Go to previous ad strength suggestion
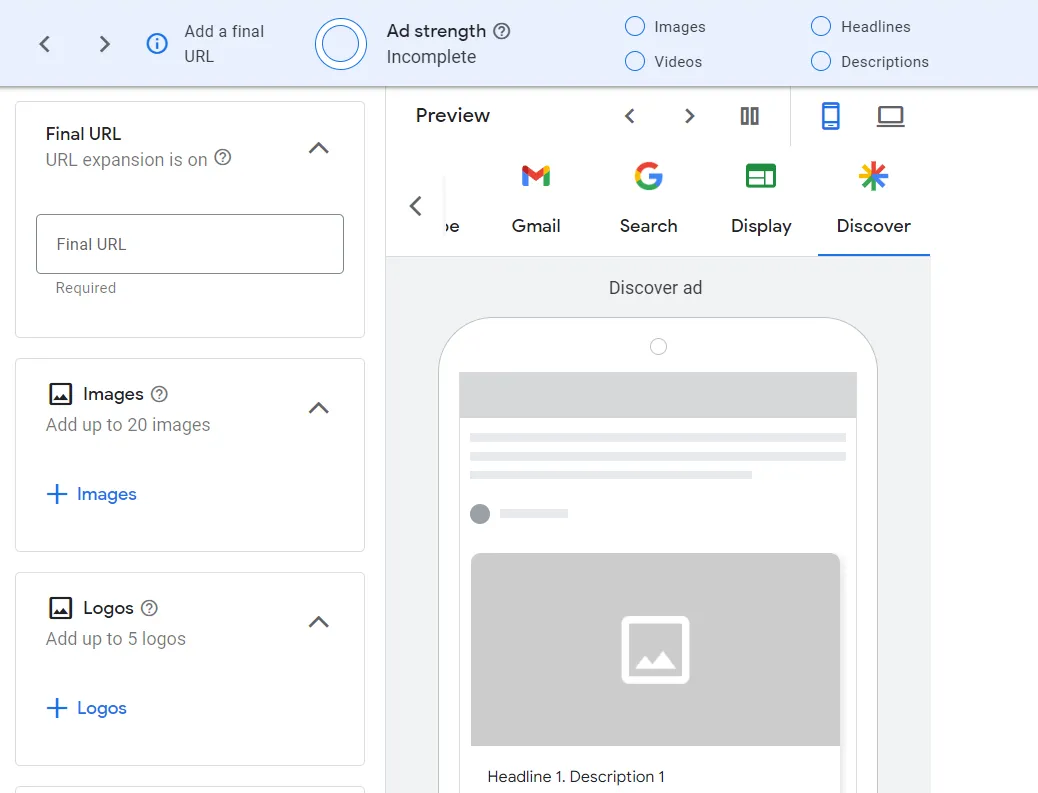This screenshot has height=793, width=1038. click(44, 44)
